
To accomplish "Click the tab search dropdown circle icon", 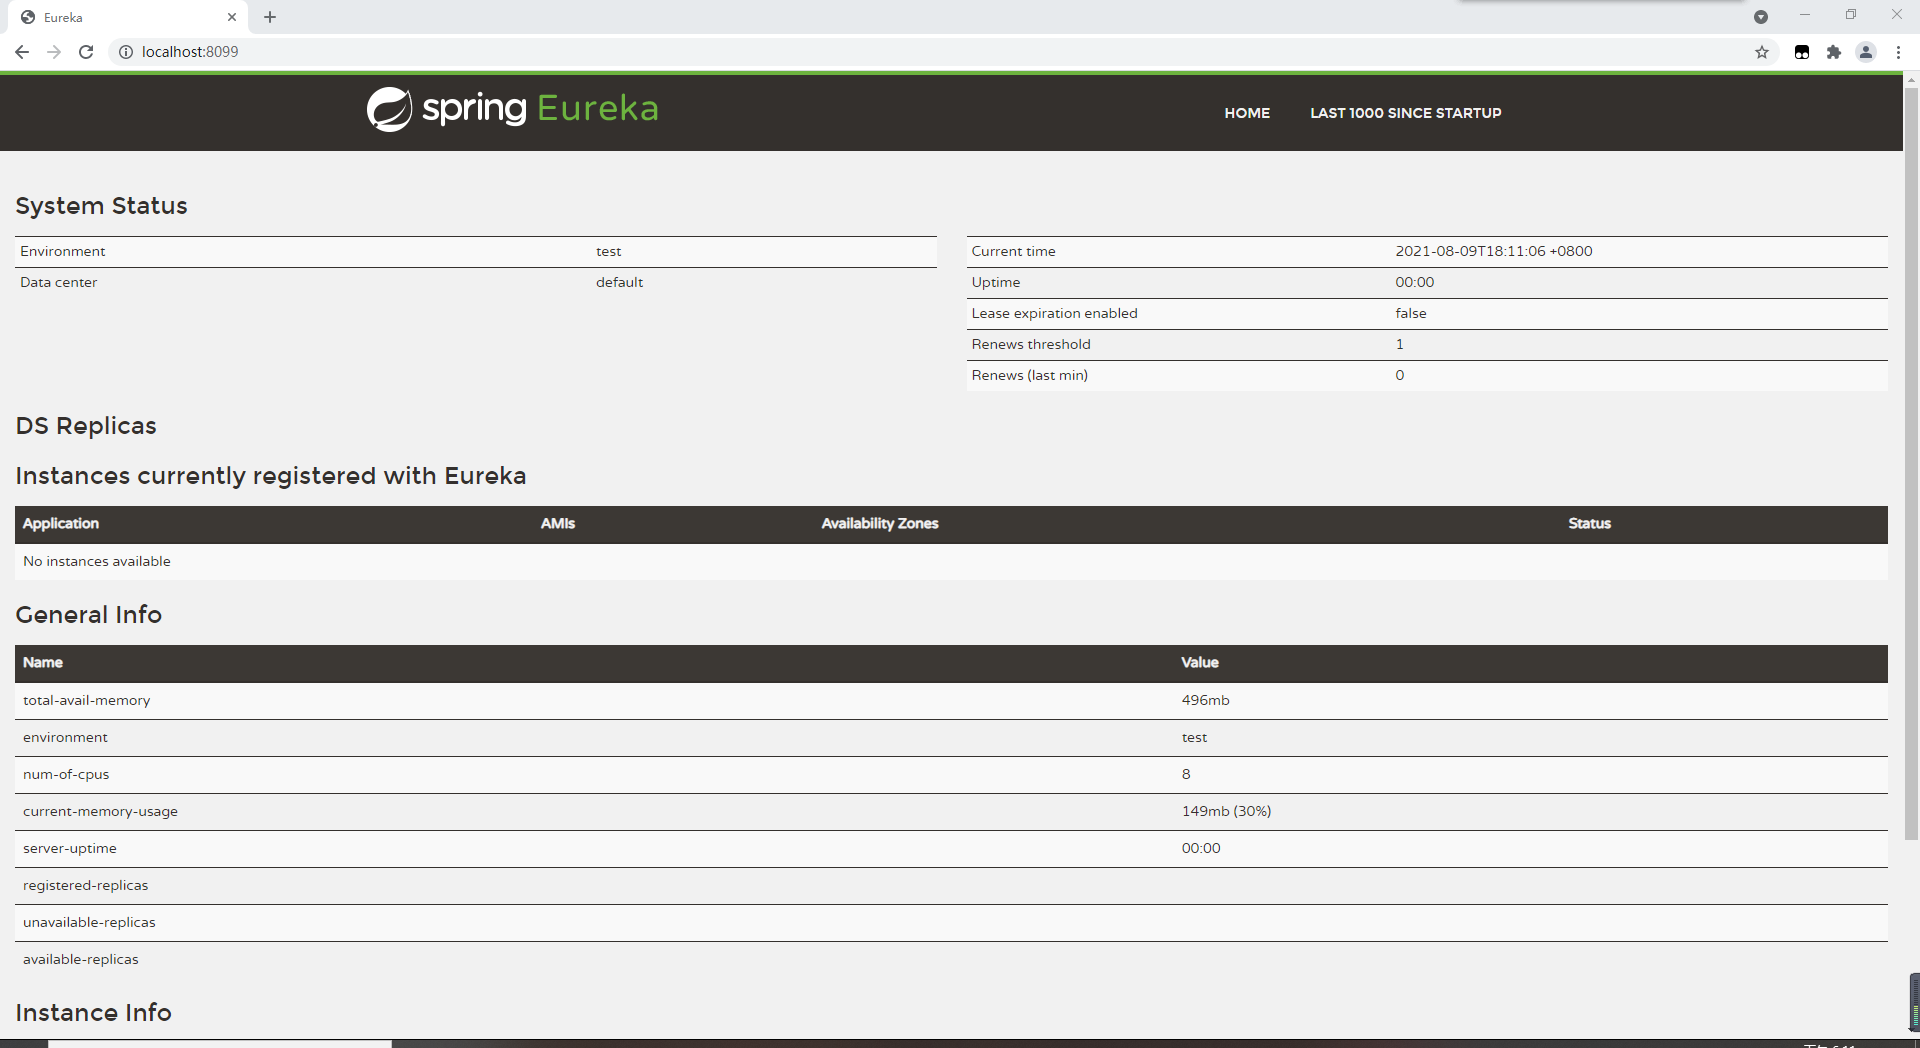I will pyautogui.click(x=1761, y=17).
